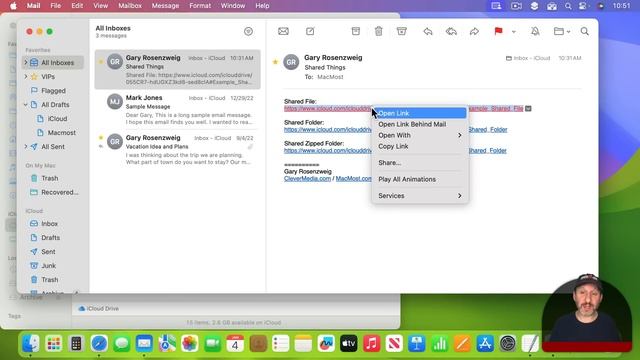The image size is (640, 360).
Task: Reply All to the message
Action: pos(451,31)
